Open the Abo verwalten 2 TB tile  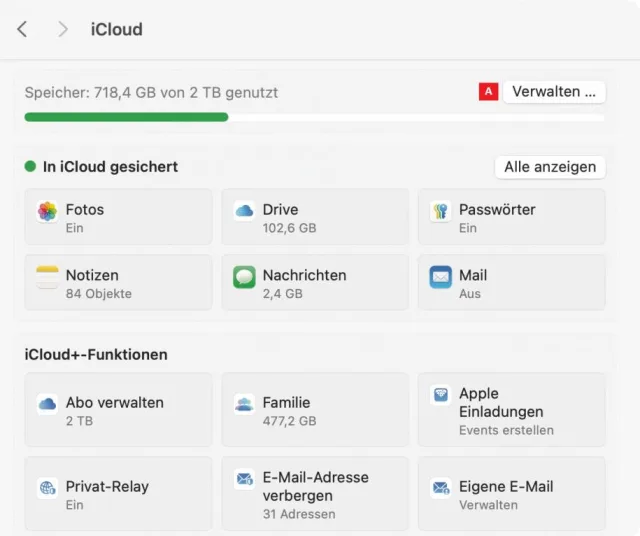(x=118, y=410)
